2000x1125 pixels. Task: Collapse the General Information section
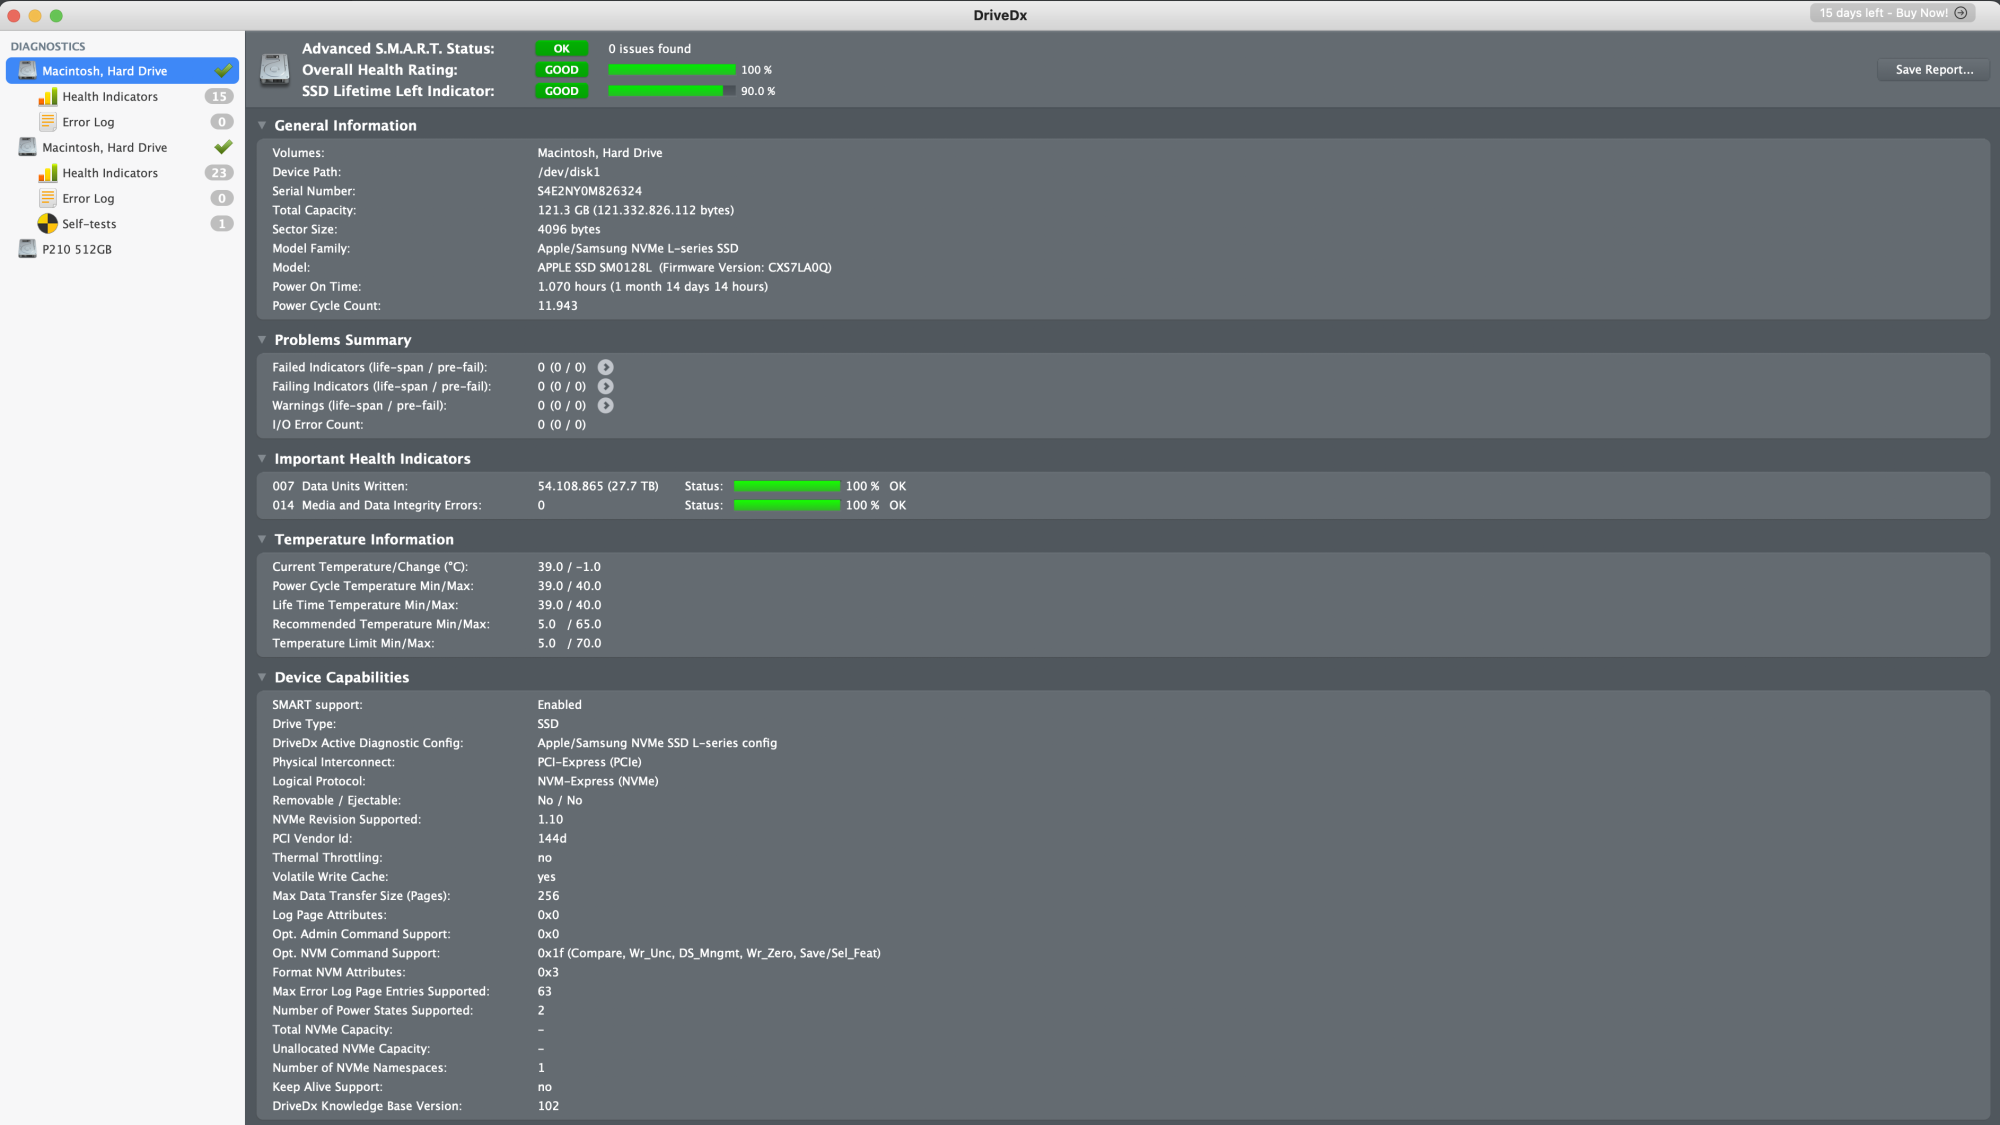click(x=262, y=125)
